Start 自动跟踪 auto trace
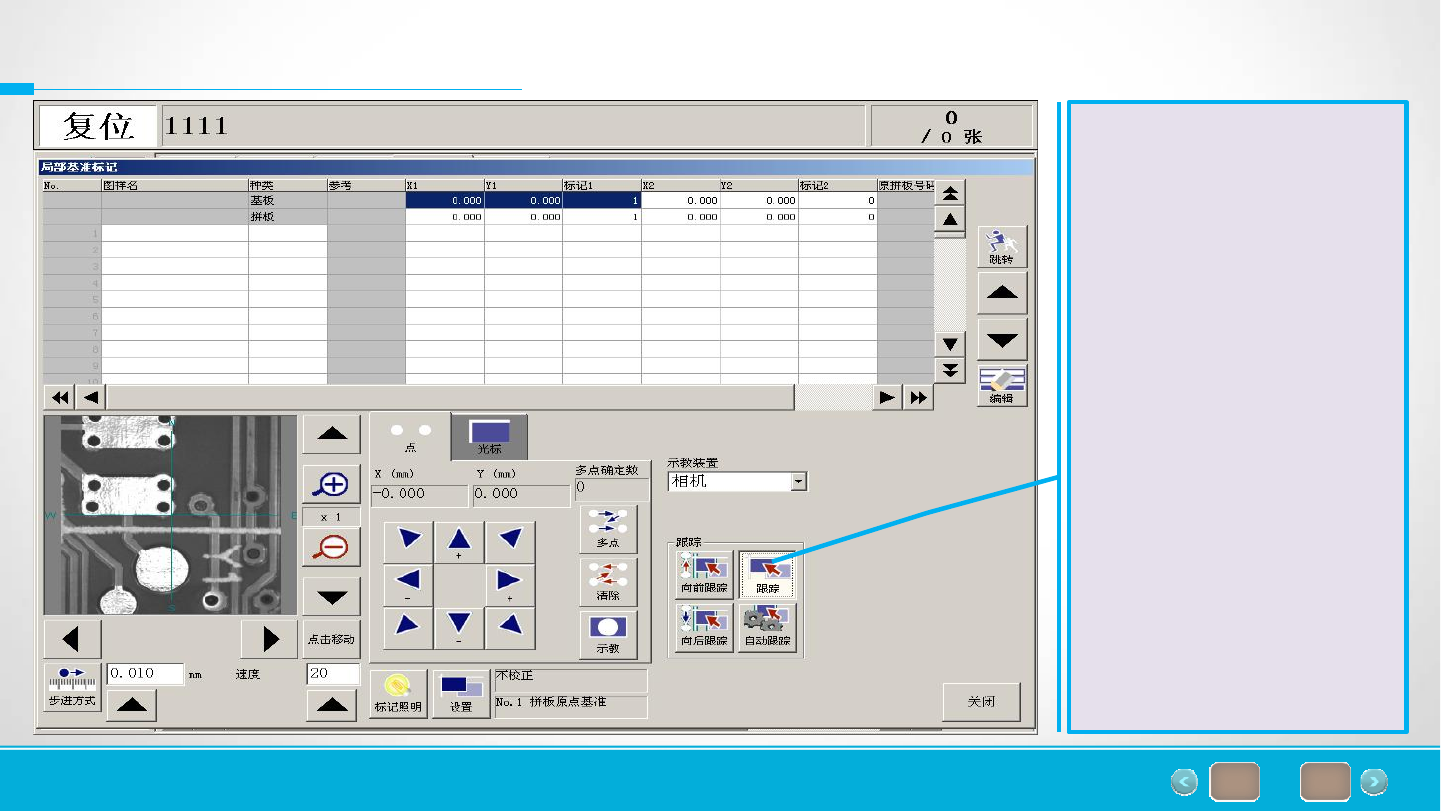1441x811 pixels. [767, 627]
